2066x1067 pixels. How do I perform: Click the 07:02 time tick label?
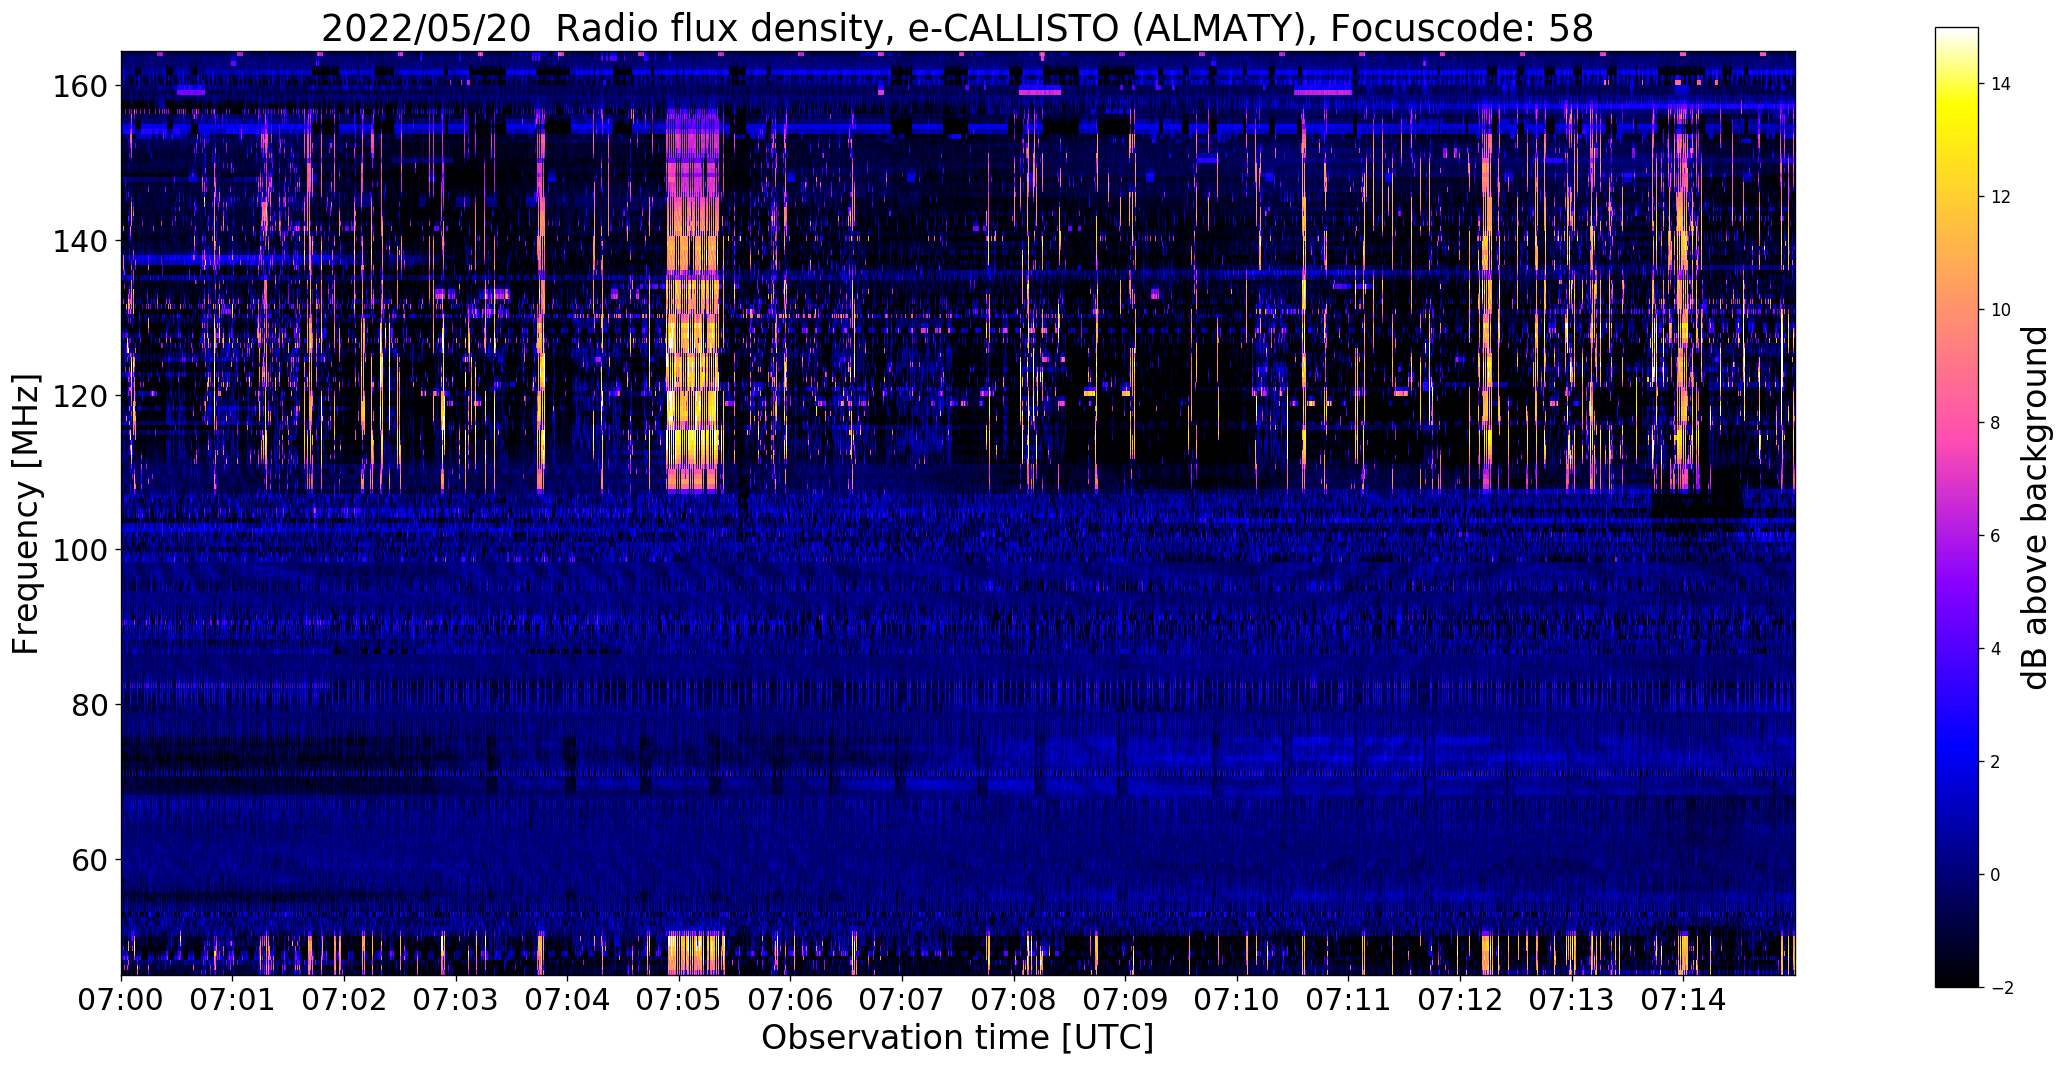(x=344, y=998)
